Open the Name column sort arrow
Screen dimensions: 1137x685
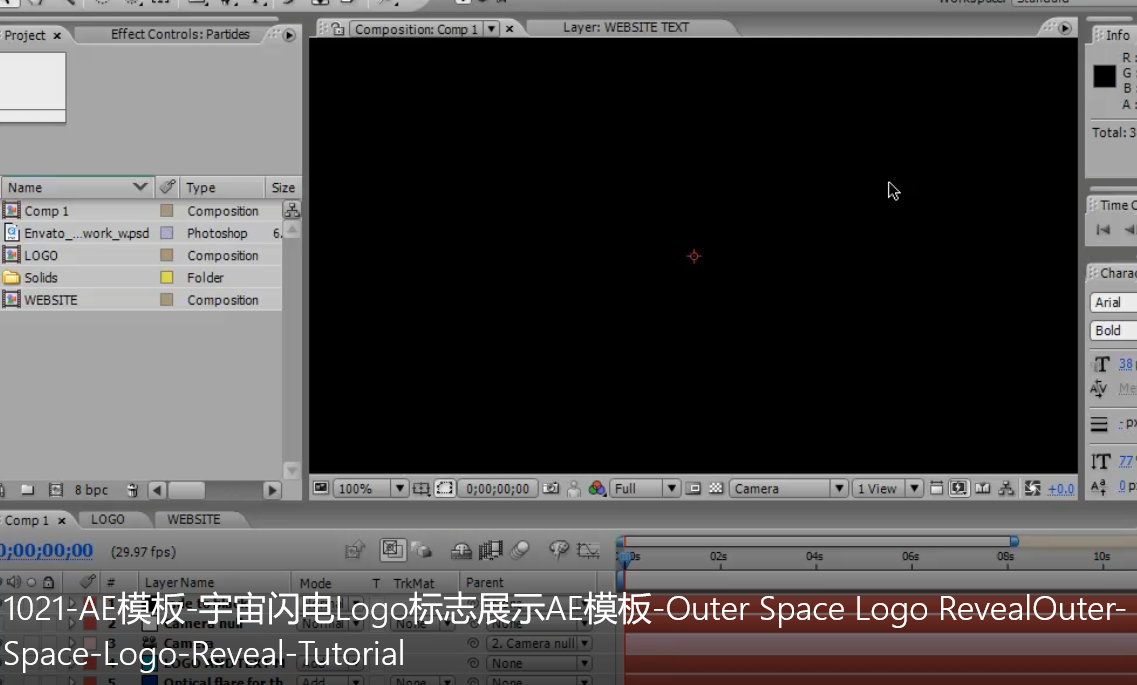point(140,187)
